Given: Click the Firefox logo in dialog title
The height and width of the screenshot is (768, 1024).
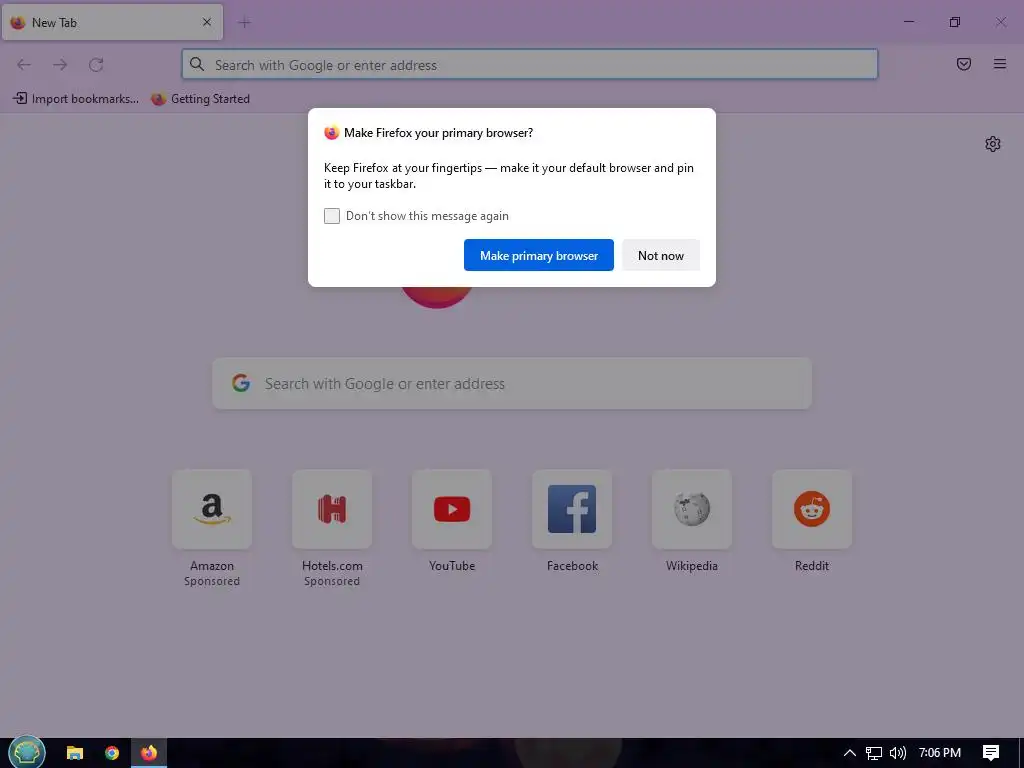Looking at the screenshot, I should 332,133.
